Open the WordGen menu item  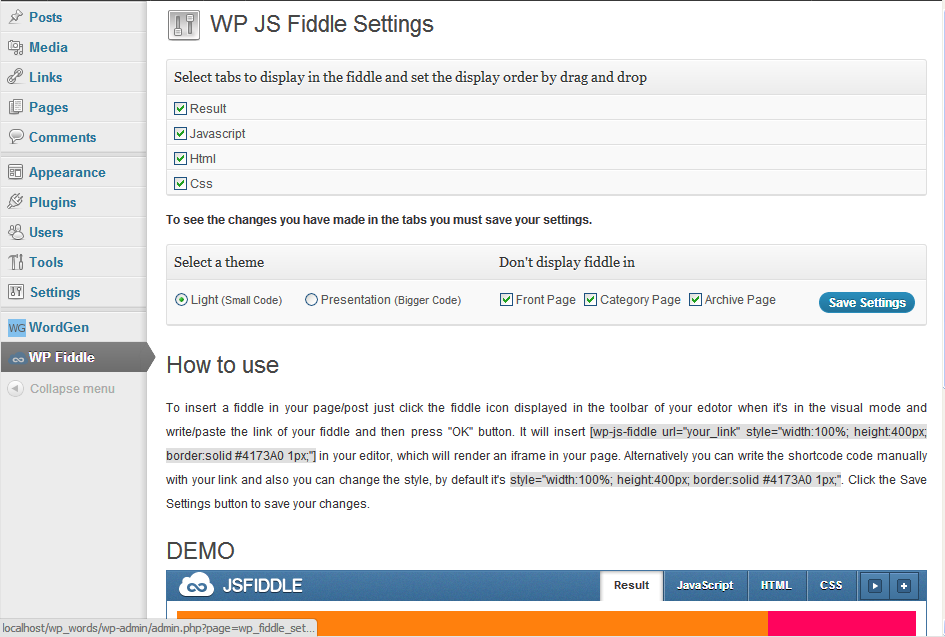click(59, 327)
